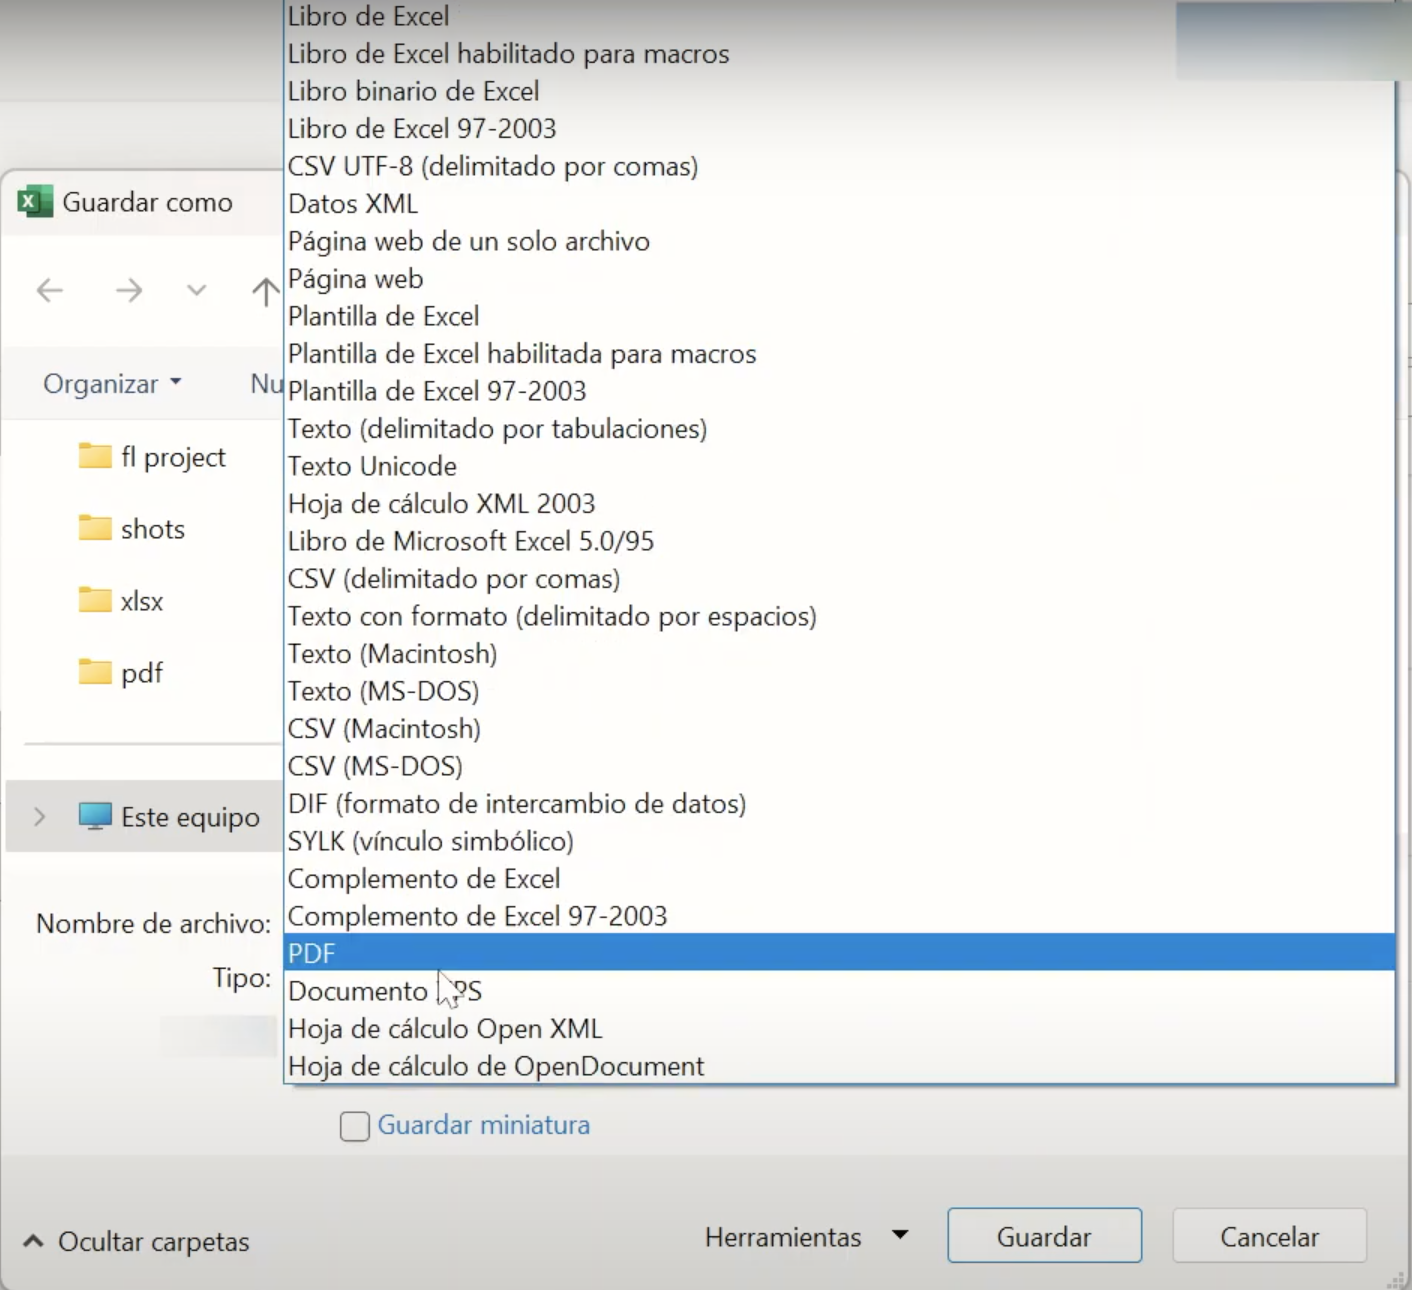Expand the Este equipo tree node
The width and height of the screenshot is (1412, 1290).
39,817
